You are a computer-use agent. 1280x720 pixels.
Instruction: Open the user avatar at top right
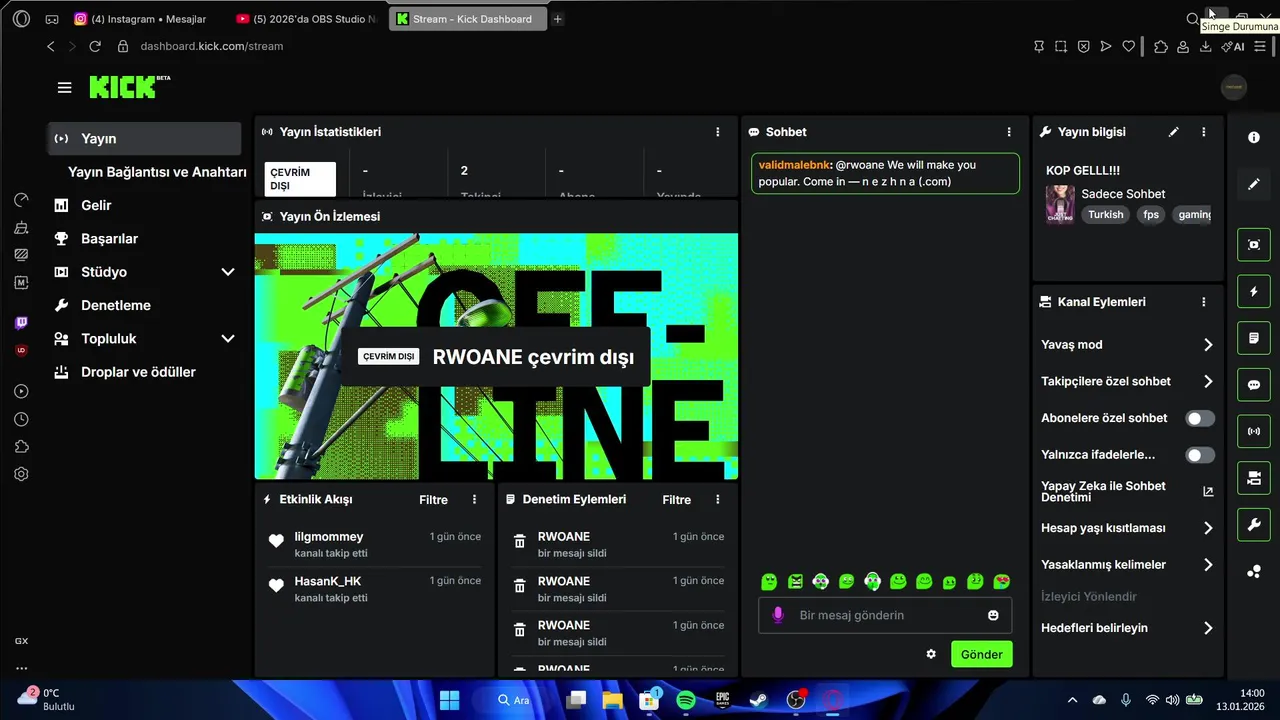tap(1234, 87)
